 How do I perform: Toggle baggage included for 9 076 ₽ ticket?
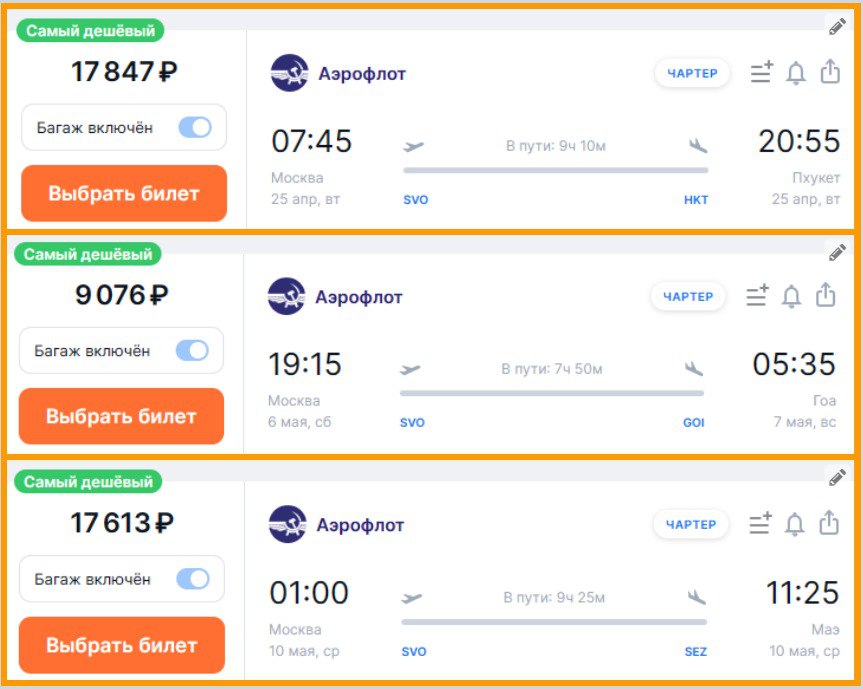pos(192,351)
